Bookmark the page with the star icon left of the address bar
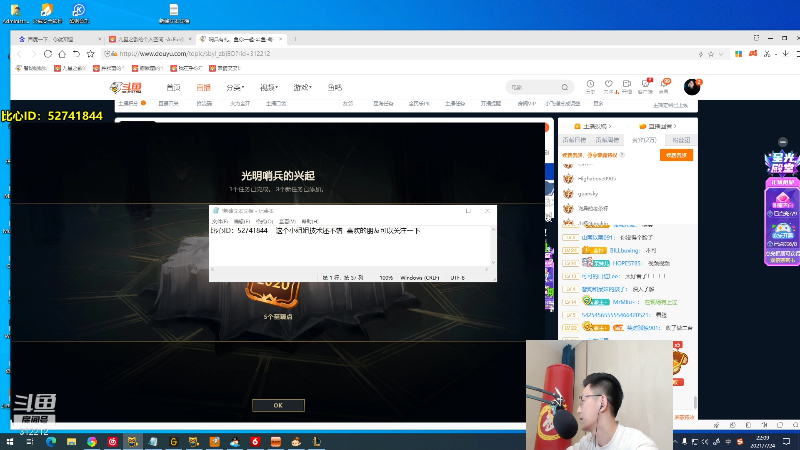Screen dimensions: 800x450 (90, 54)
